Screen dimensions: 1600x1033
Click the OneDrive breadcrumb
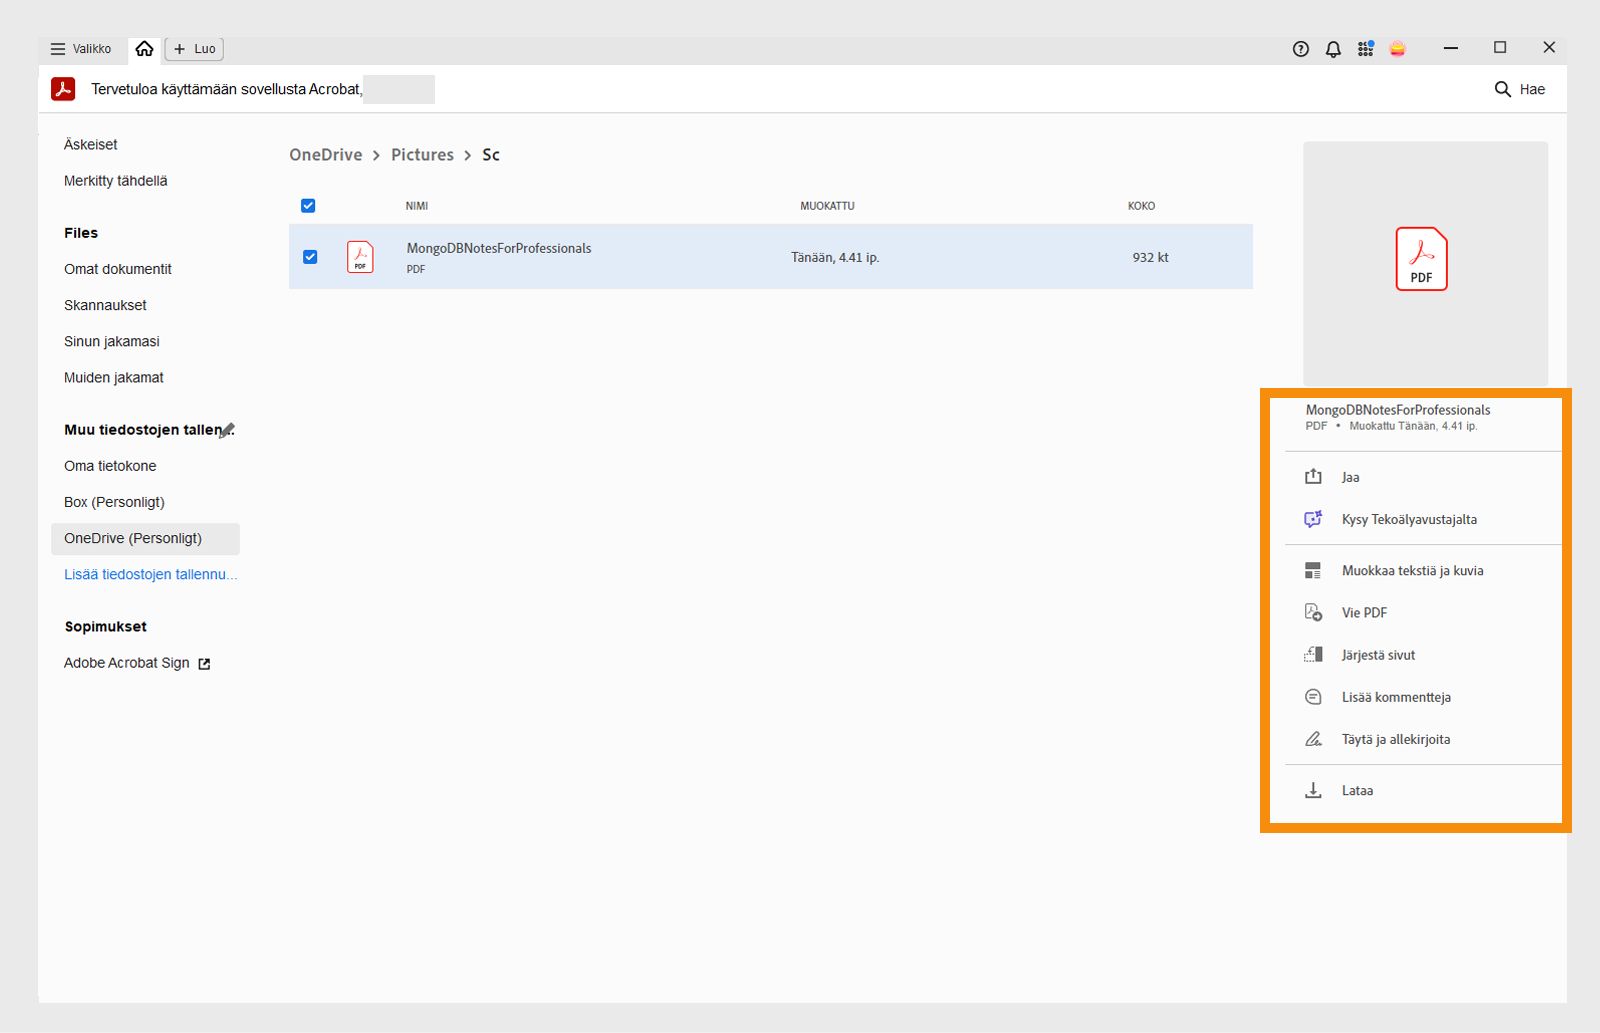[x=325, y=154]
